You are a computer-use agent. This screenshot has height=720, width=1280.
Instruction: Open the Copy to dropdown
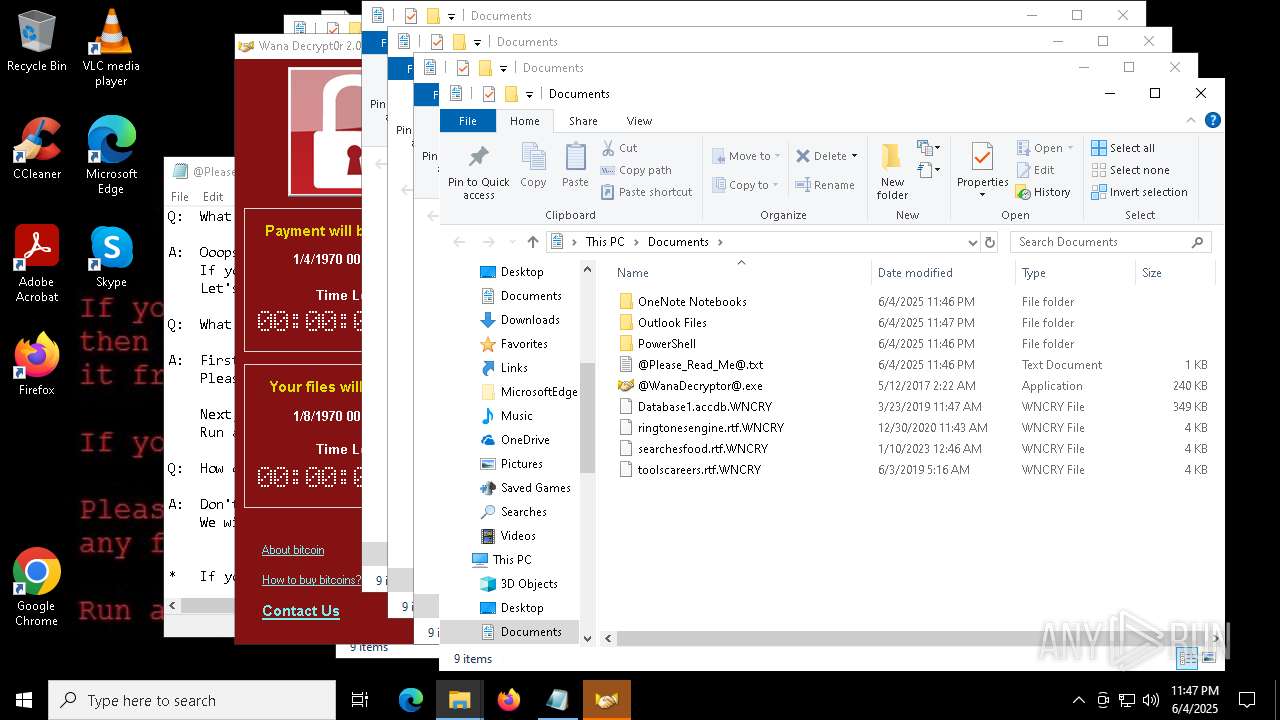click(746, 185)
